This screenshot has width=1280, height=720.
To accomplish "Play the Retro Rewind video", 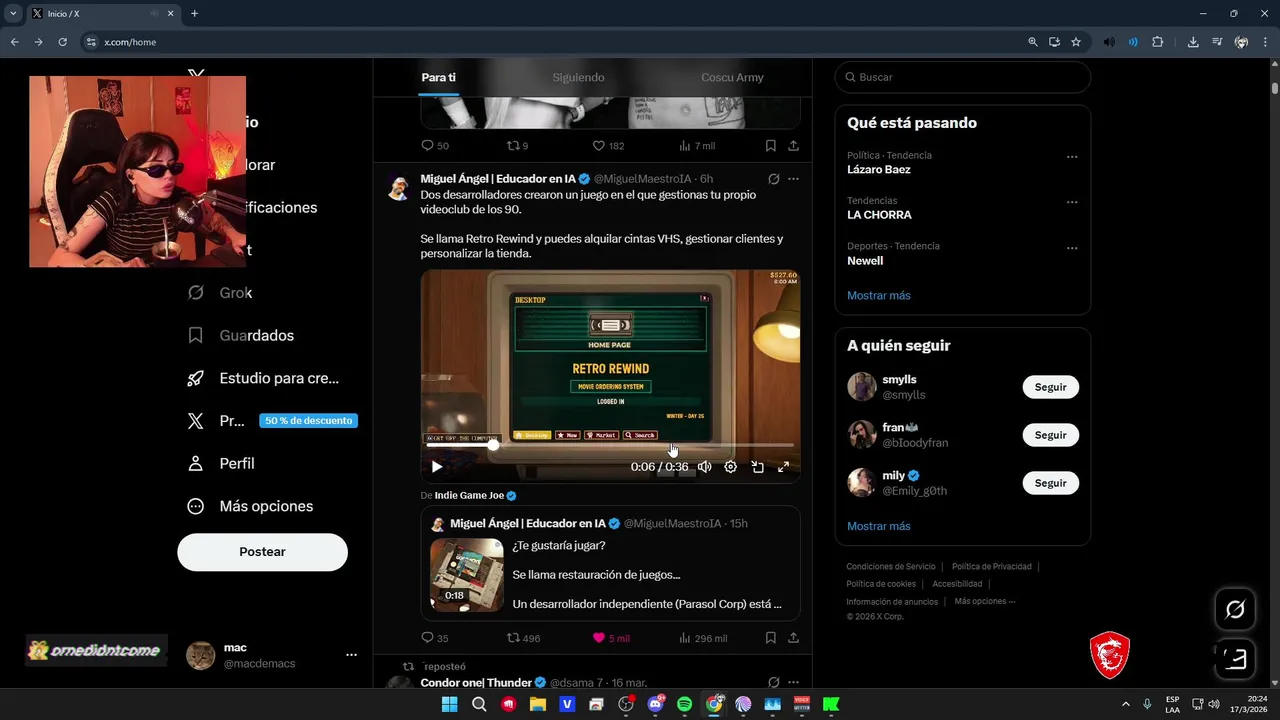I will pos(437,467).
